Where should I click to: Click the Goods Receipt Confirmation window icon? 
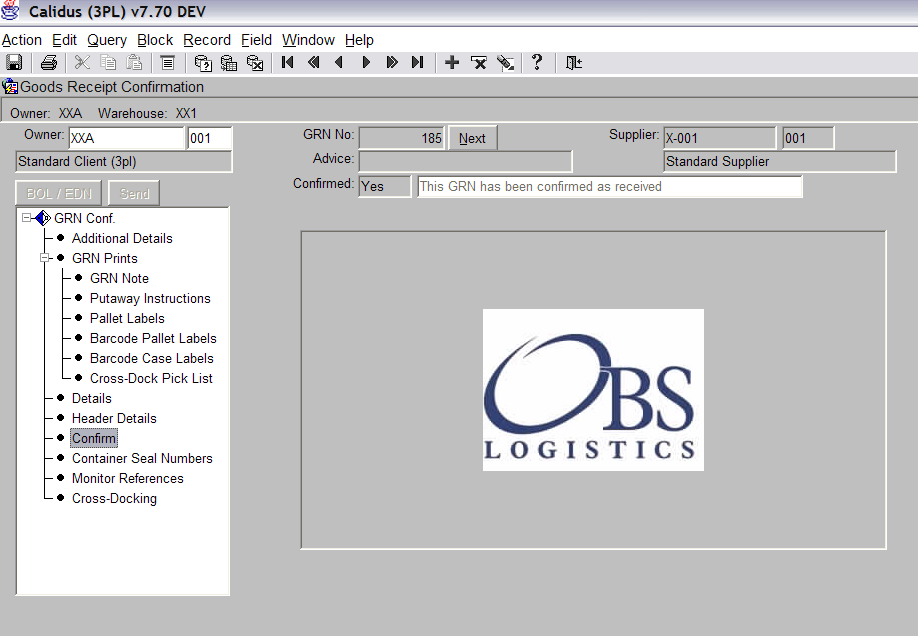coord(10,87)
